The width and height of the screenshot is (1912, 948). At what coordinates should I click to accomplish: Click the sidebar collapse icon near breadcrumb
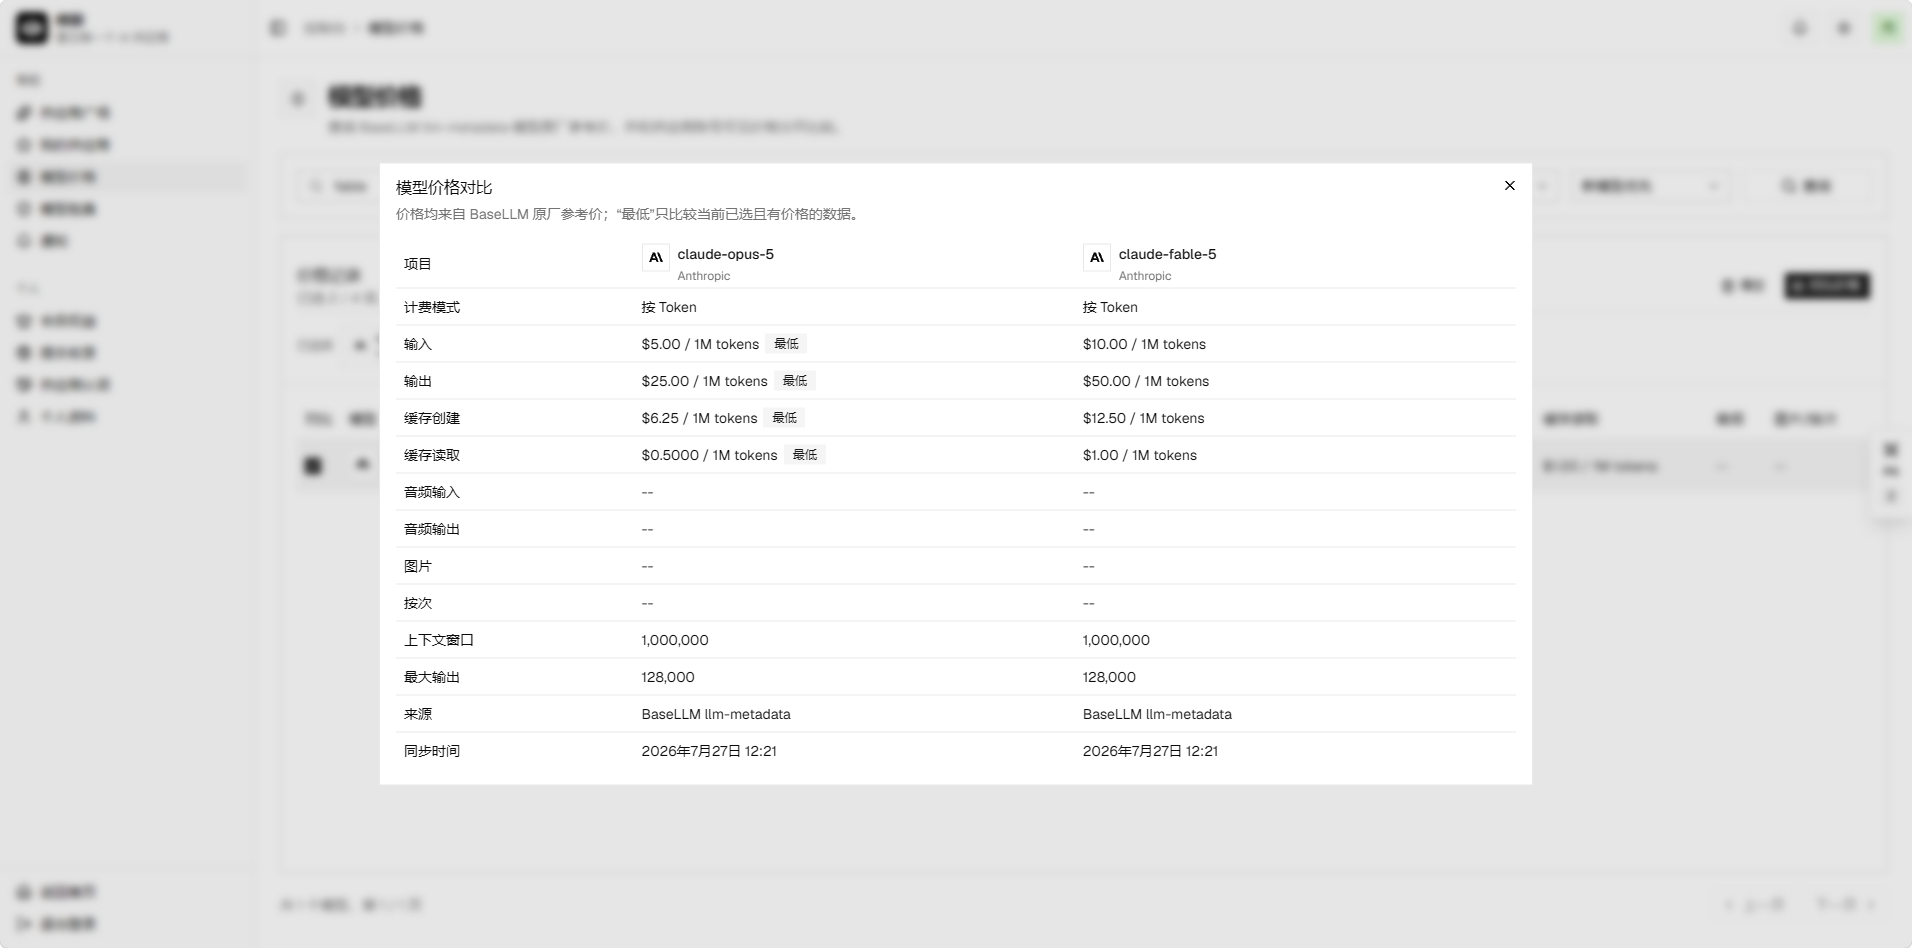pos(278,28)
